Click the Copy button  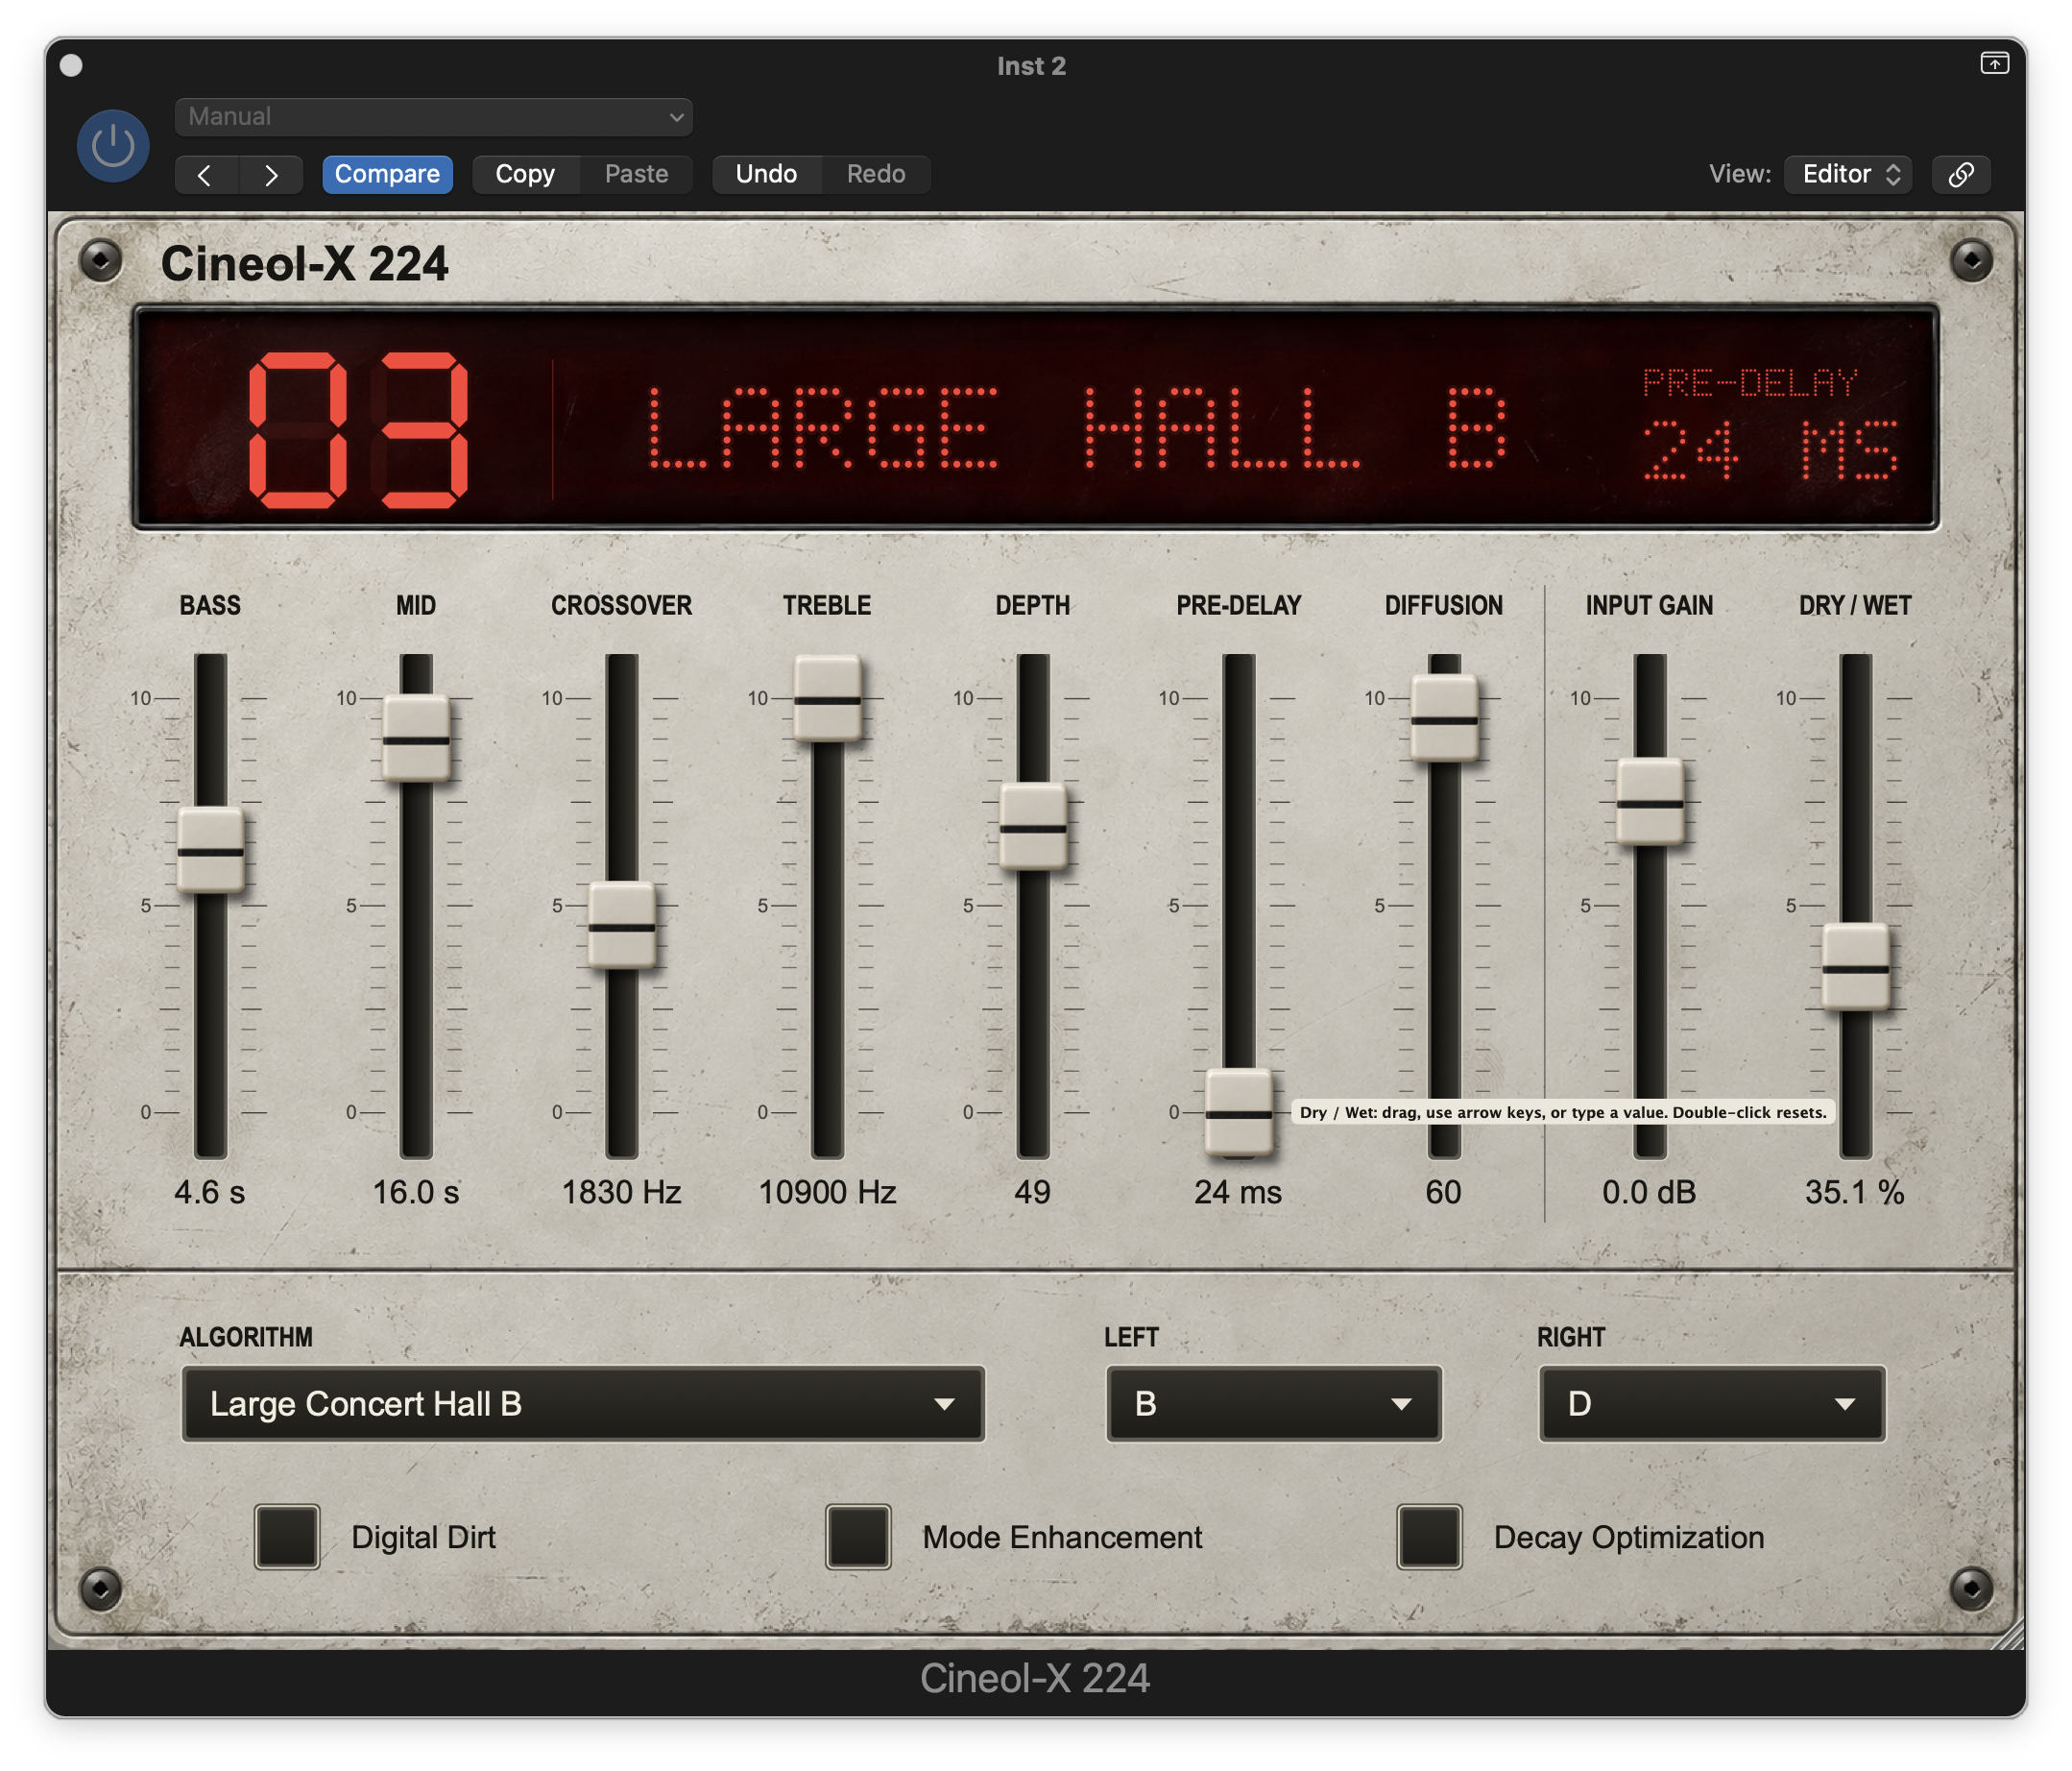tap(525, 175)
